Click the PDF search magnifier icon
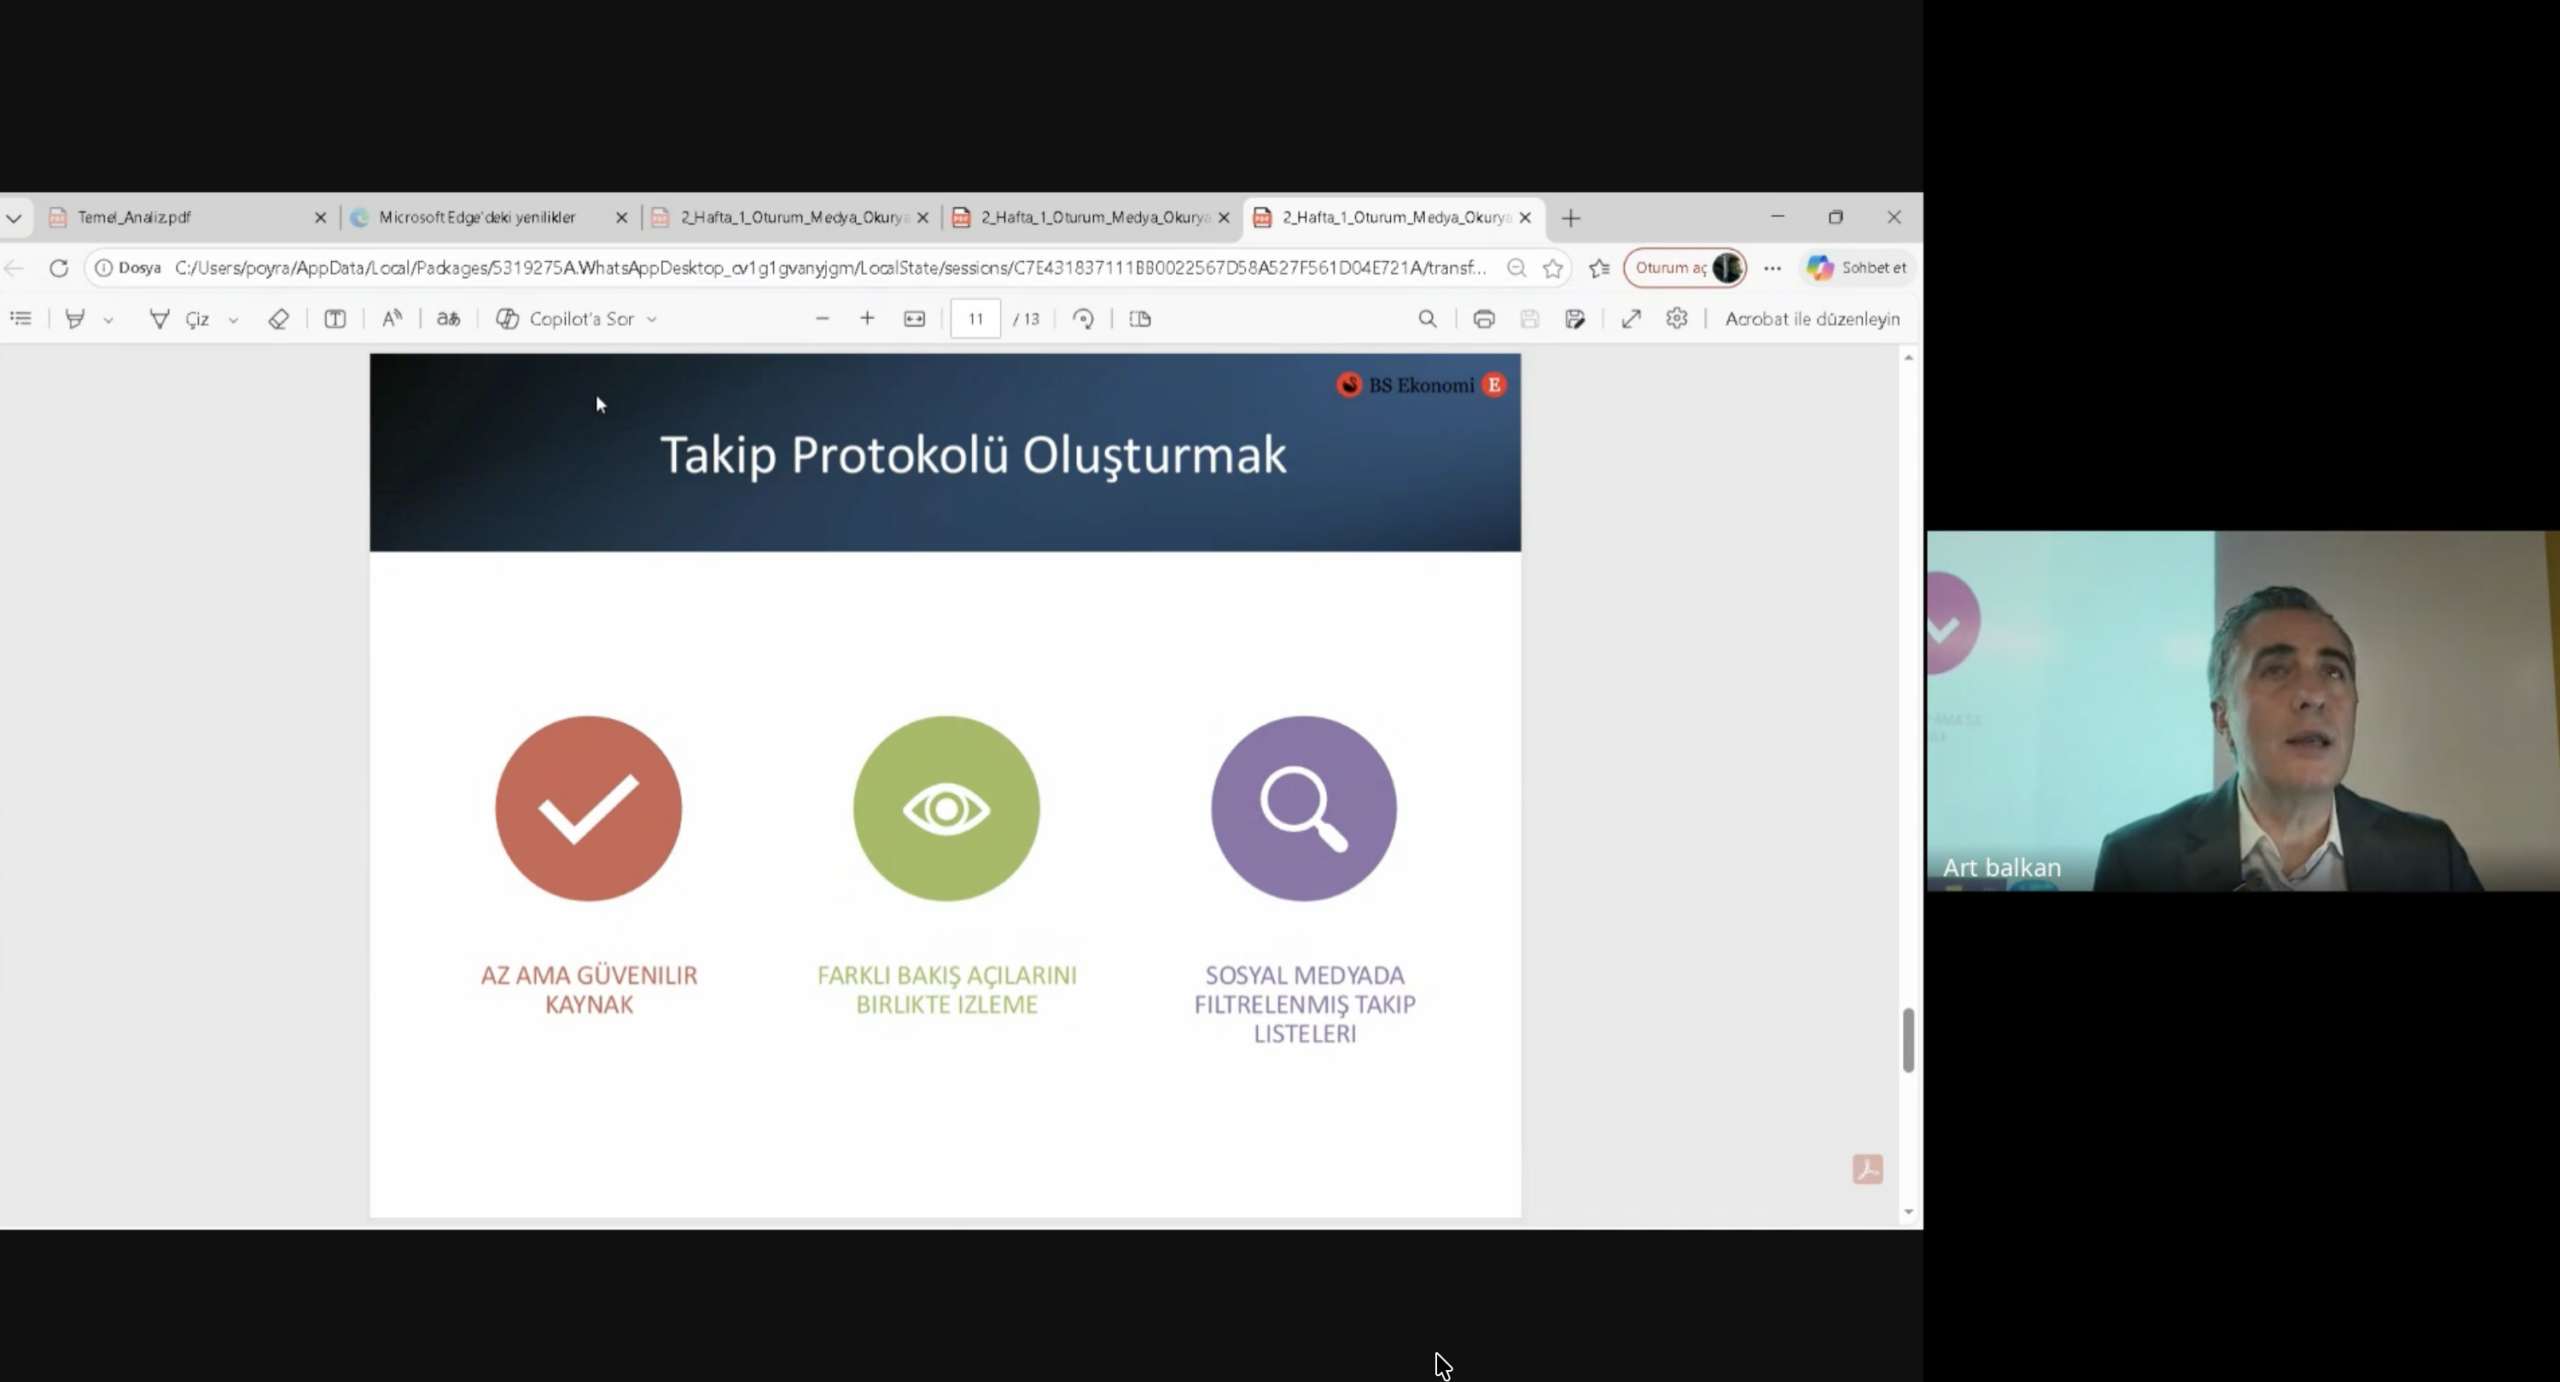2560x1382 pixels. pos(1427,319)
